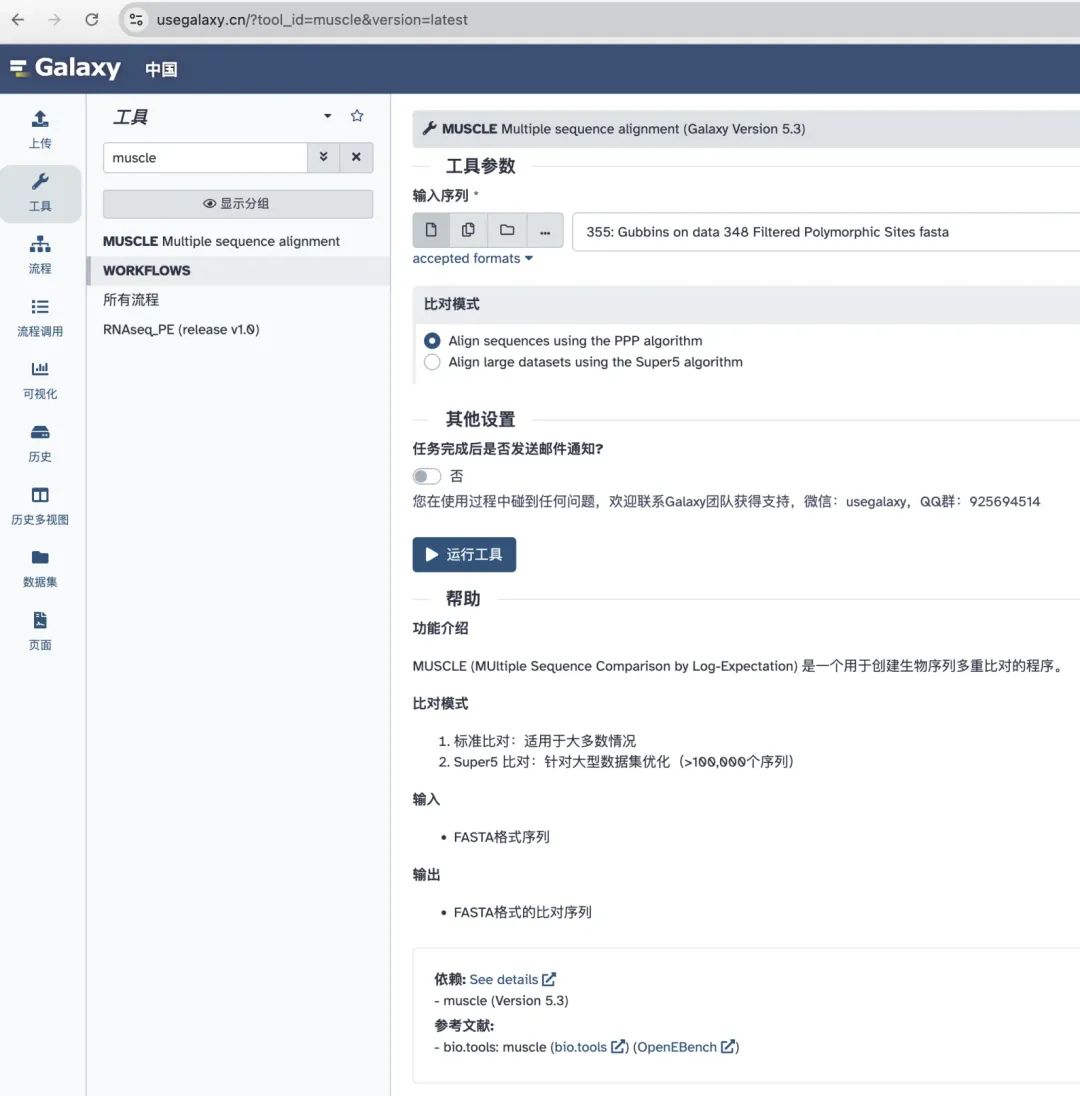The width and height of the screenshot is (1080, 1096).
Task: Open History Multiview (历史多视图) icon
Action: tap(40, 506)
